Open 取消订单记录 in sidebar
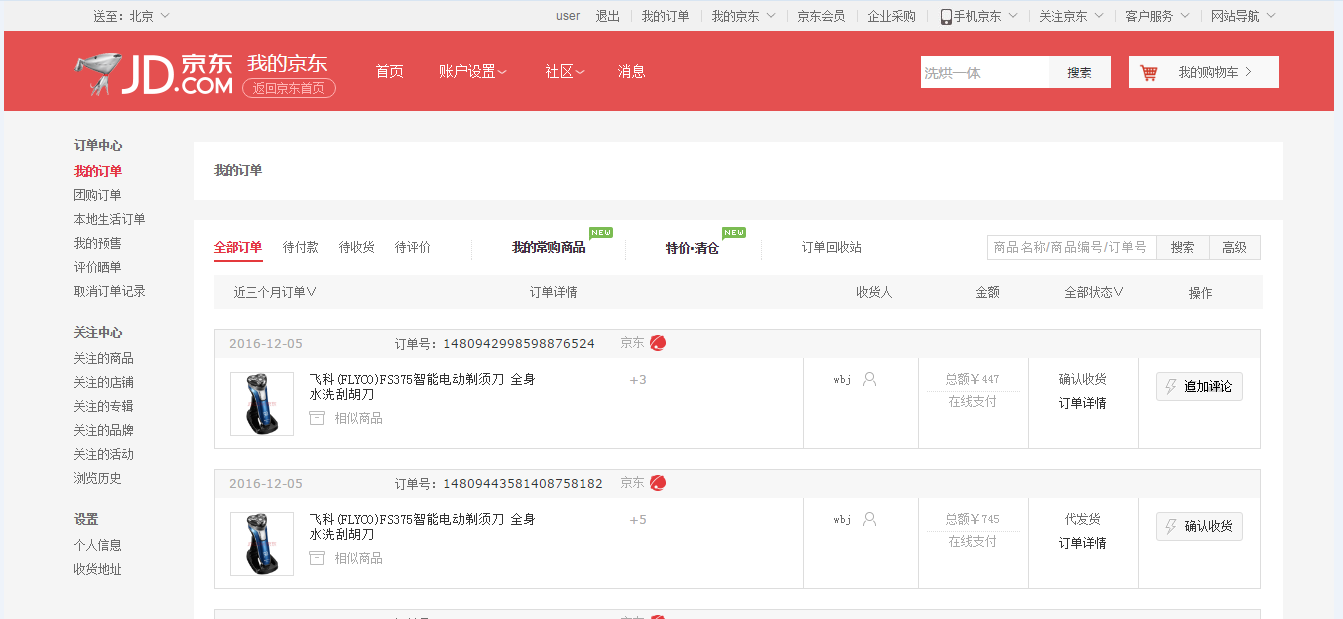 coord(109,291)
